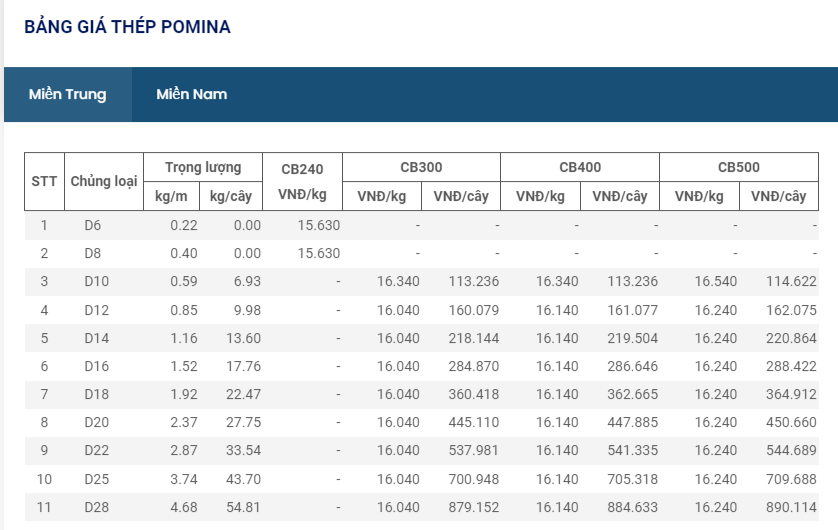This screenshot has width=838, height=530.
Task: Click the D28 product type cell
Action: [x=97, y=507]
